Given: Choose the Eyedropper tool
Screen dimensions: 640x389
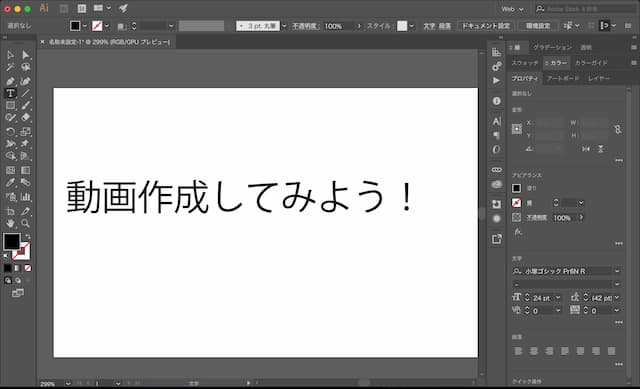Looking at the screenshot, I should tap(10, 182).
